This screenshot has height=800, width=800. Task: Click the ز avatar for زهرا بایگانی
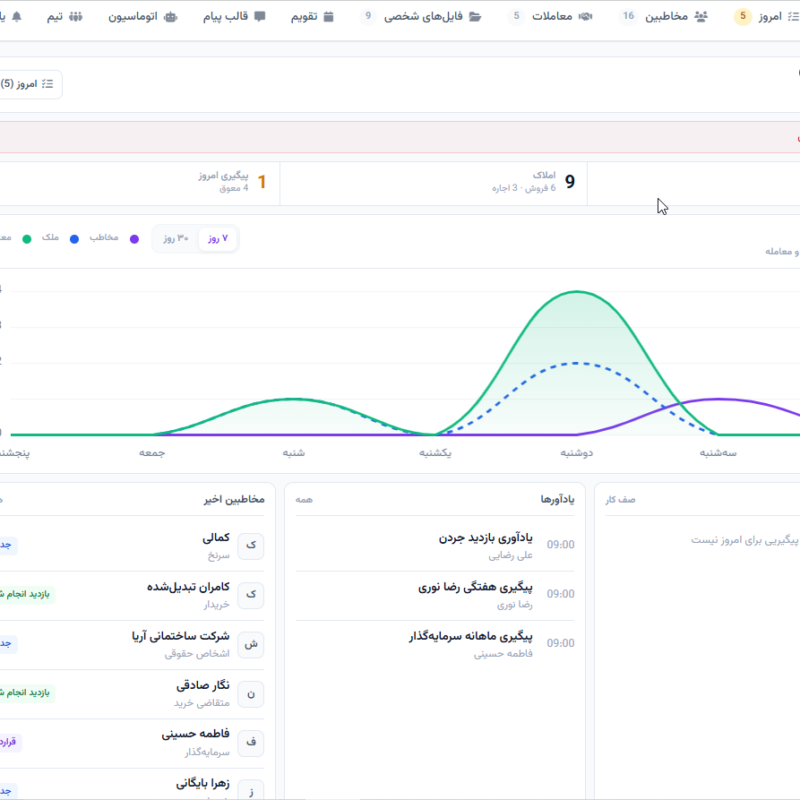pos(251,790)
